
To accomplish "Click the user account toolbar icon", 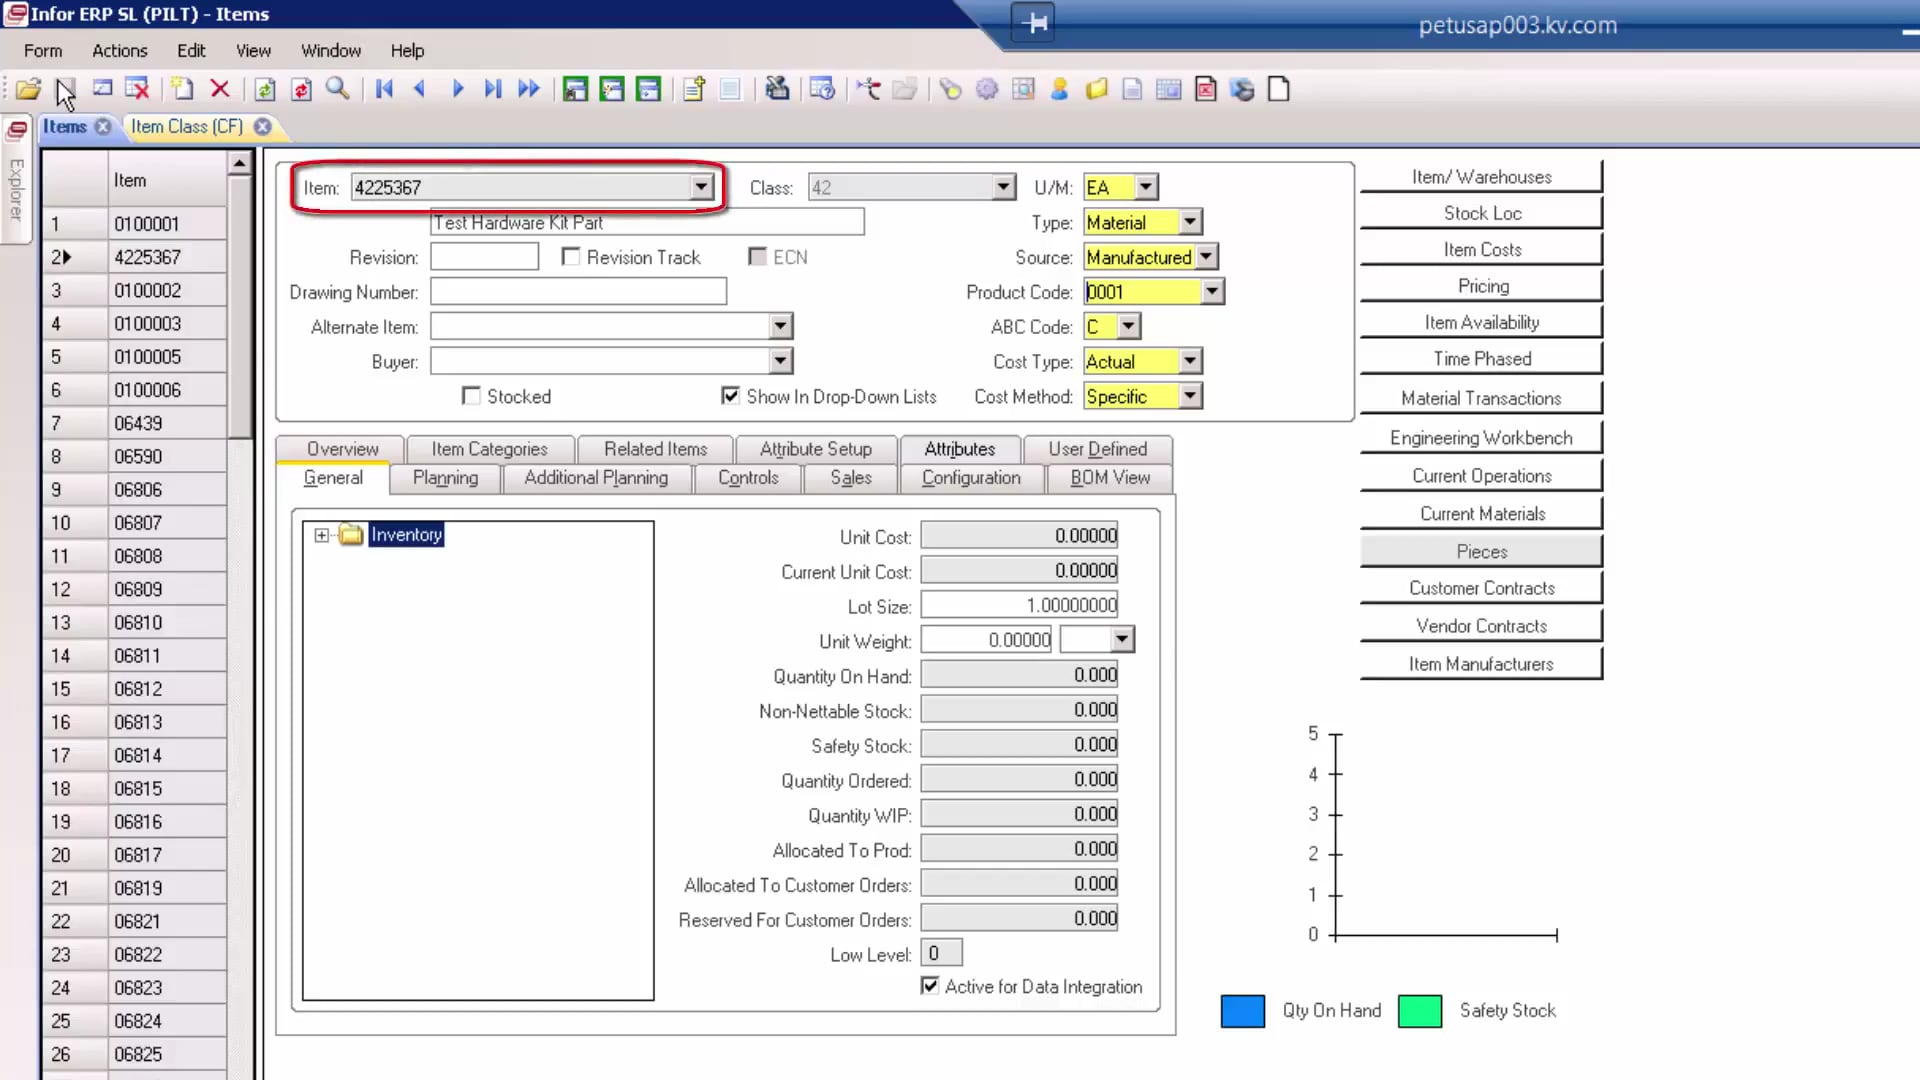I will pyautogui.click(x=1059, y=89).
